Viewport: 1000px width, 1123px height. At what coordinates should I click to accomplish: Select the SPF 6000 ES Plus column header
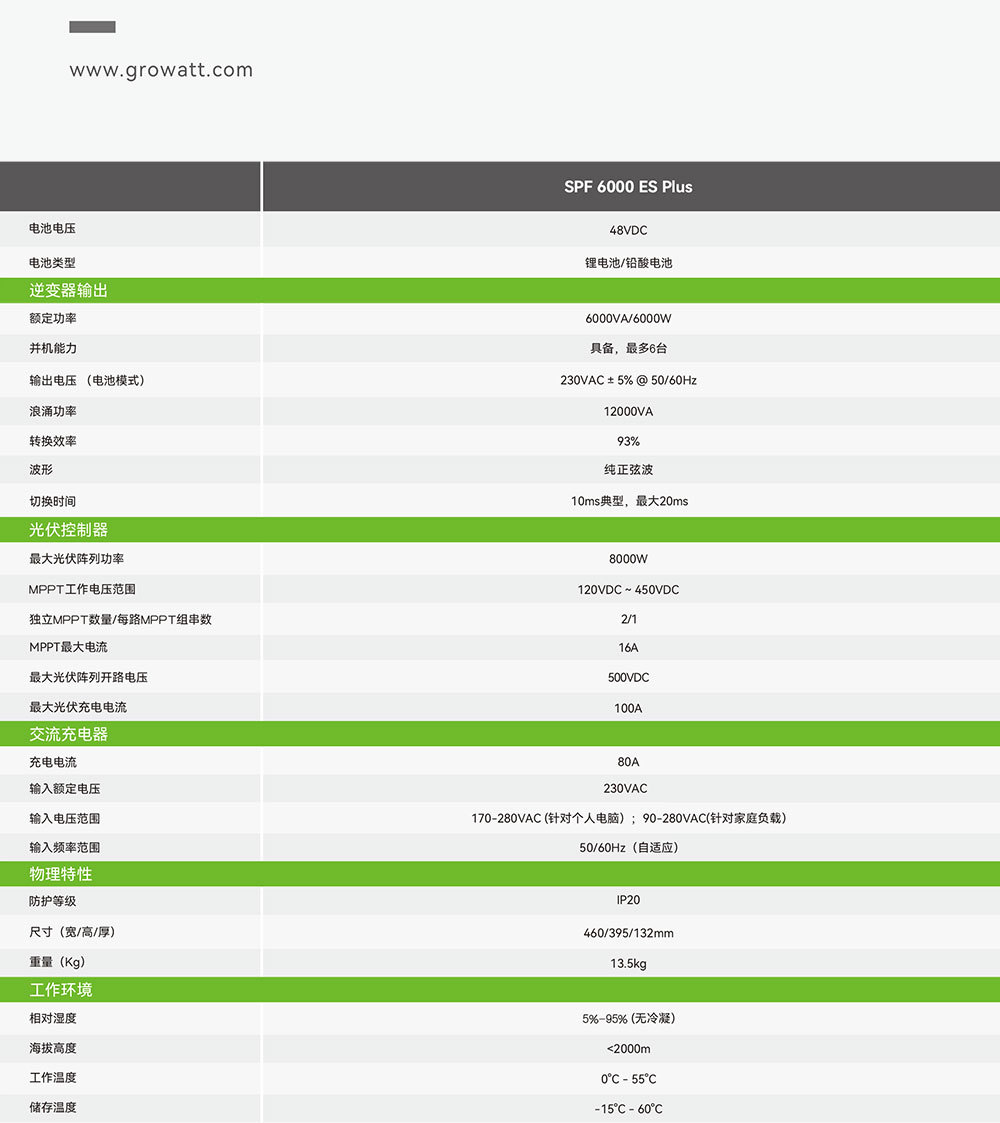tap(628, 187)
